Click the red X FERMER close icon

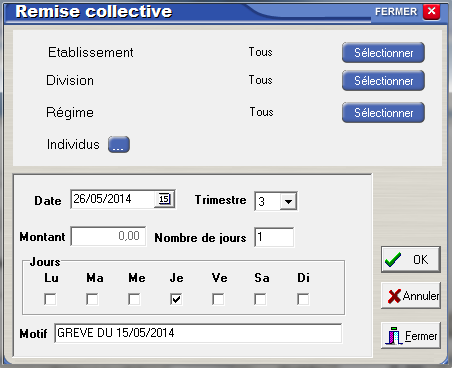tap(431, 12)
